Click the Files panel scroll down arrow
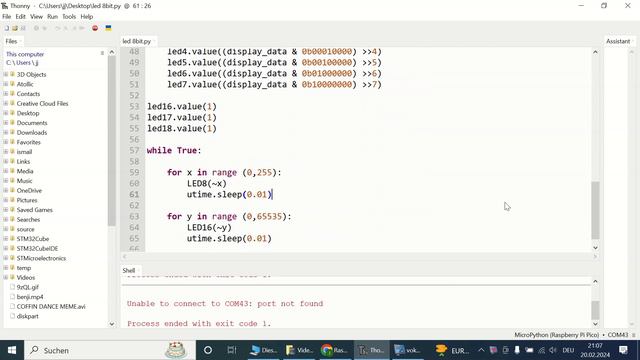The image size is (640, 360). tap(112, 324)
